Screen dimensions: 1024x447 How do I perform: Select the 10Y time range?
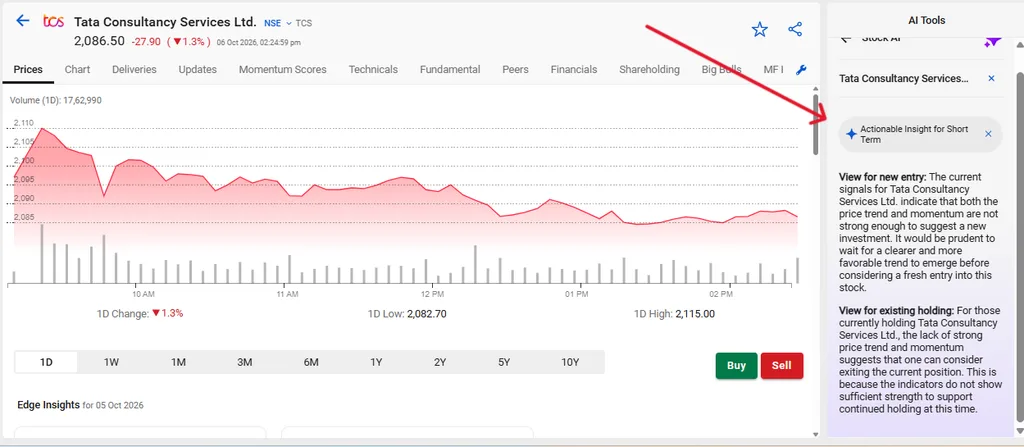point(570,362)
